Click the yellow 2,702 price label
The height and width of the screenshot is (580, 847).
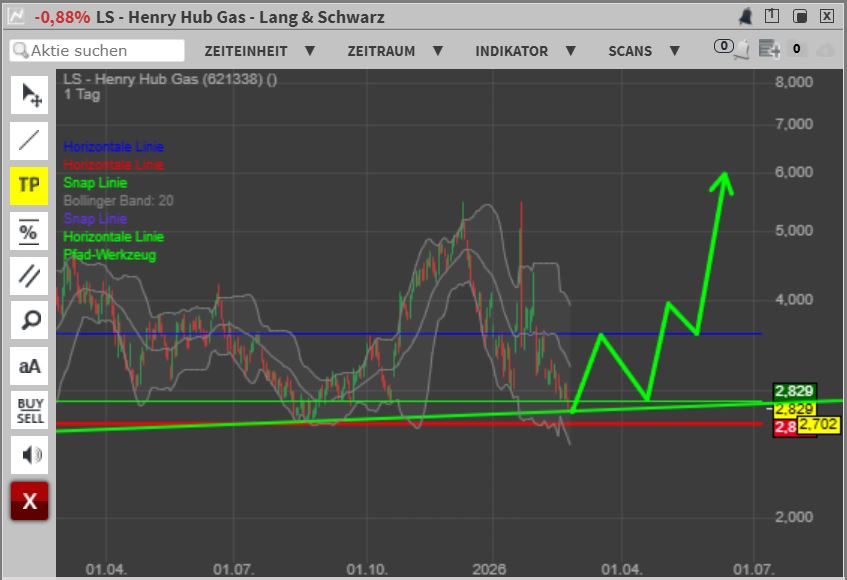[x=818, y=425]
